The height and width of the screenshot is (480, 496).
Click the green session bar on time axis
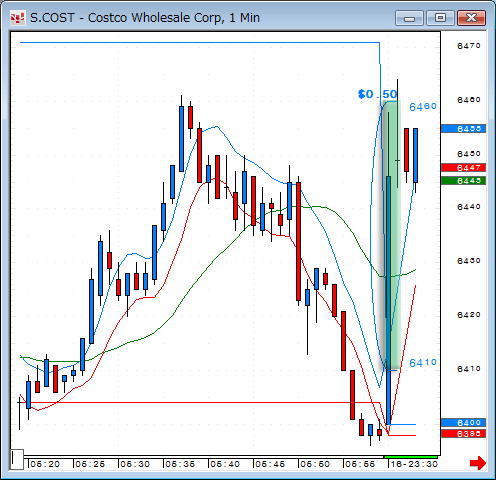coord(411,457)
